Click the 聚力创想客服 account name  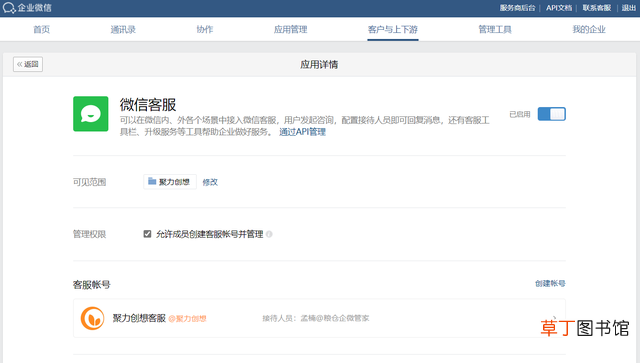[139, 318]
